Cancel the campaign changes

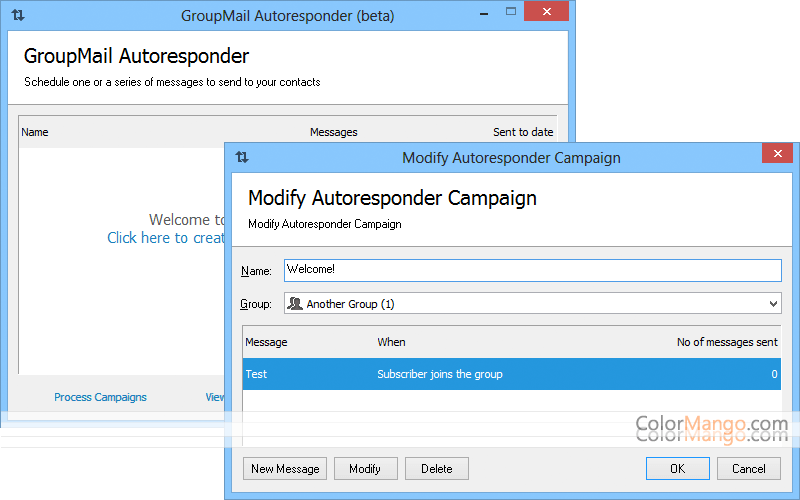[x=748, y=468]
